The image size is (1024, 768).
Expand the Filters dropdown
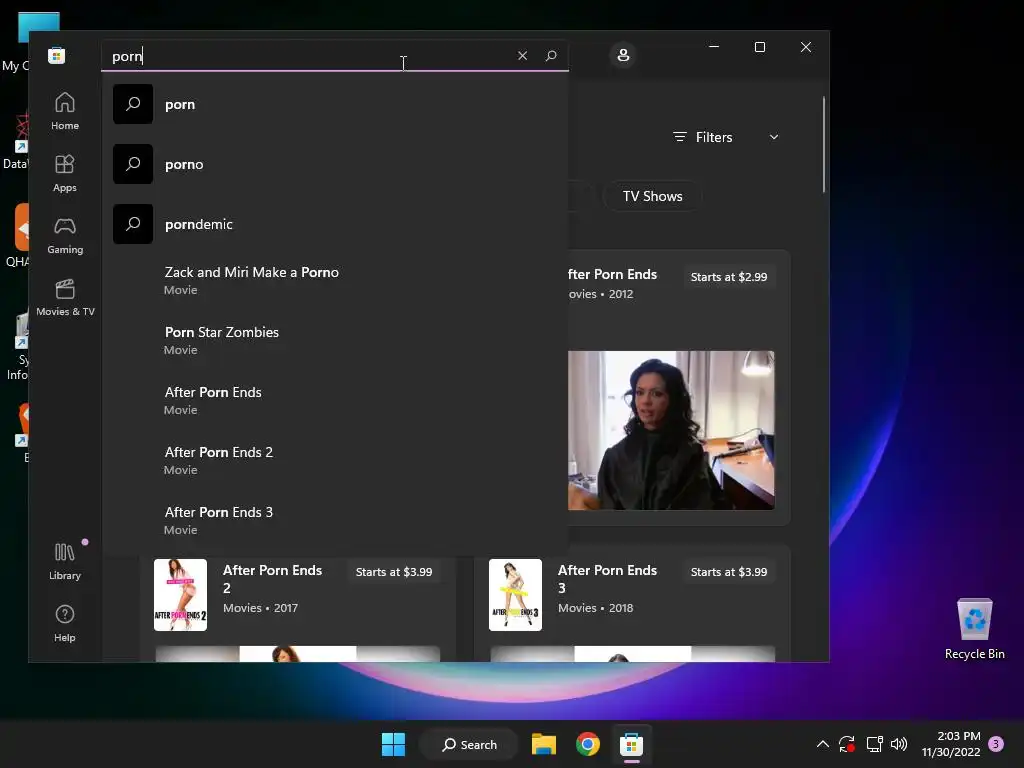726,137
